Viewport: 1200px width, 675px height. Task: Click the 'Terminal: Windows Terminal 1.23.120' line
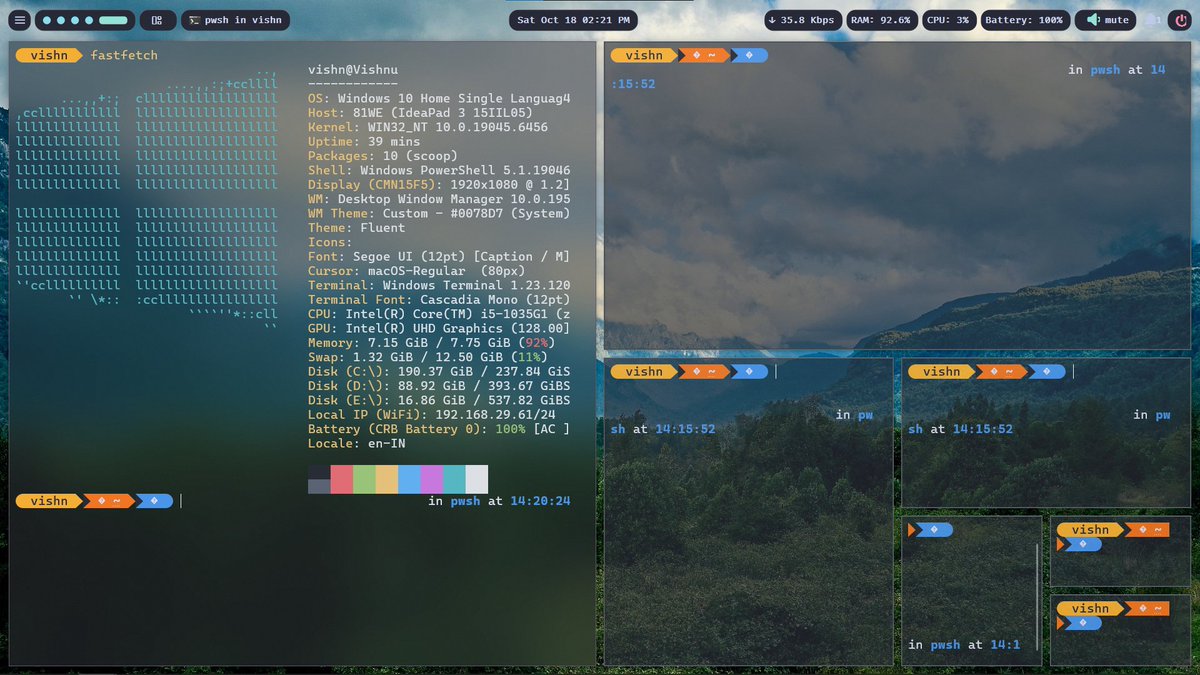tap(439, 285)
